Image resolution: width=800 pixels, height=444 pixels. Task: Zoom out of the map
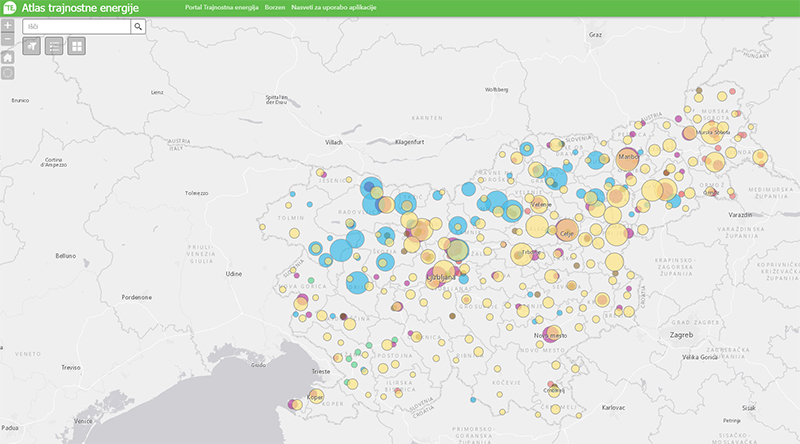(7, 41)
